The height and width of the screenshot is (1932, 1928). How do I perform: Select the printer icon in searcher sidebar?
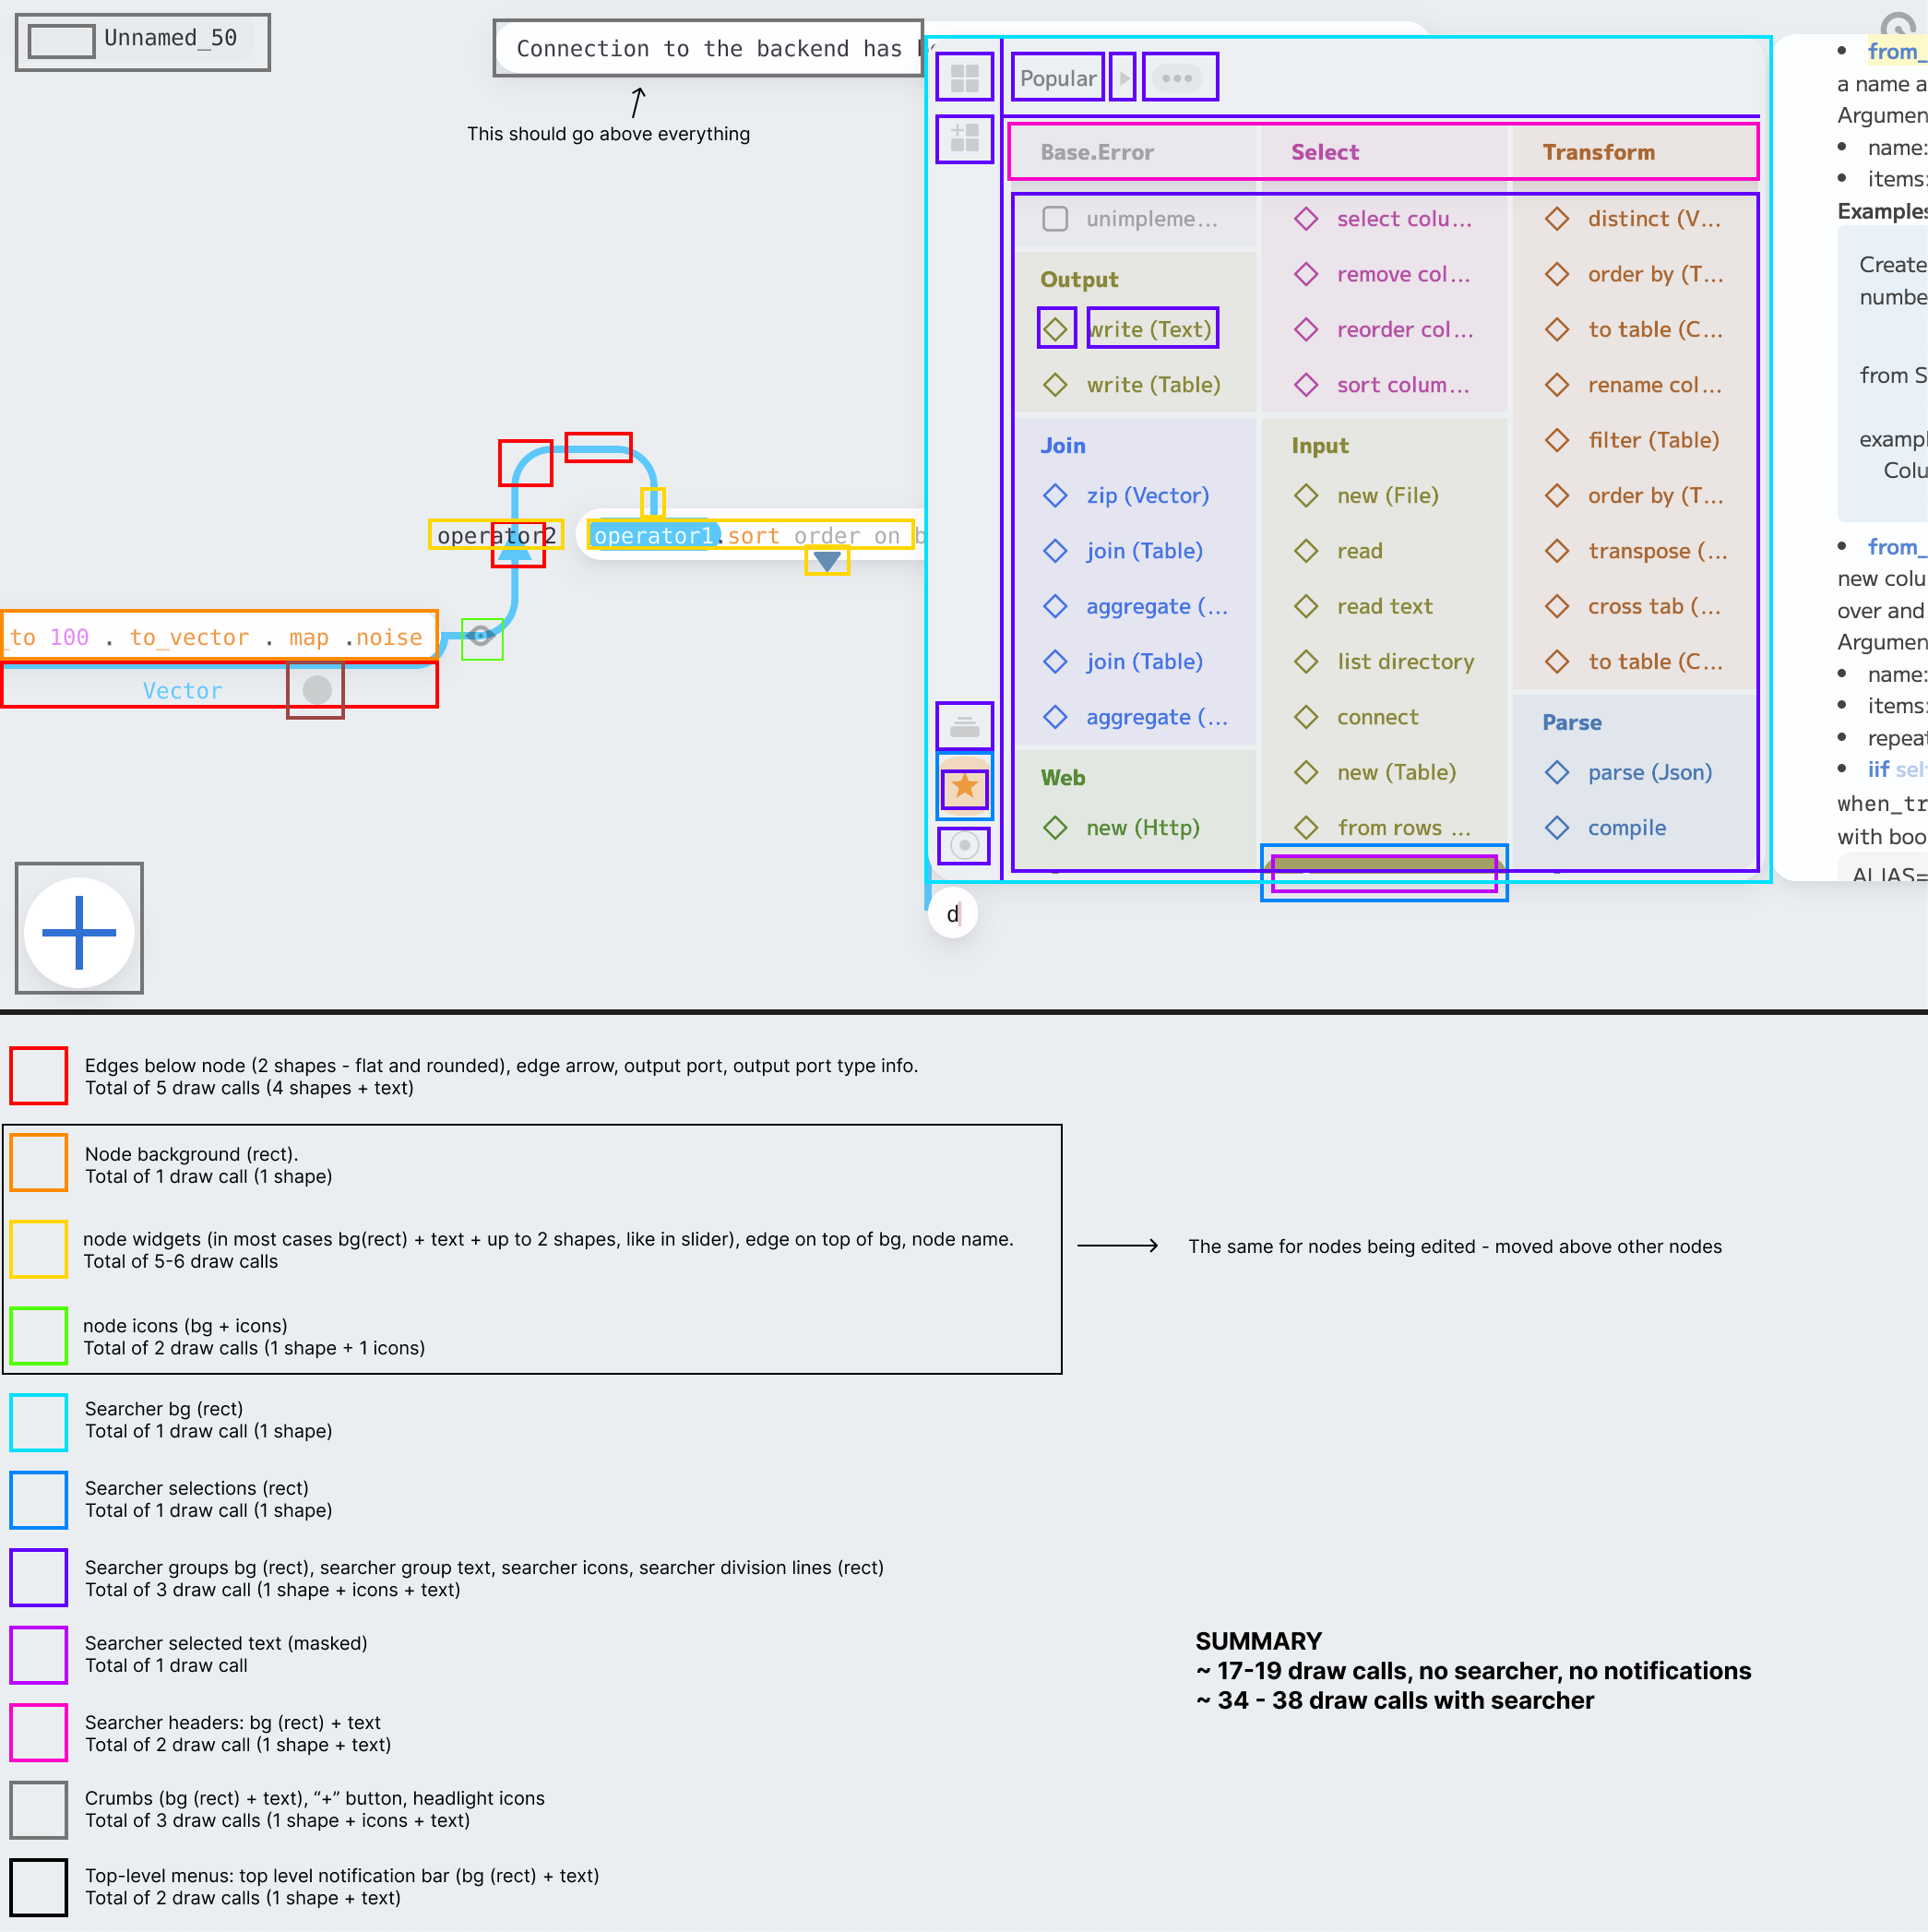click(963, 725)
